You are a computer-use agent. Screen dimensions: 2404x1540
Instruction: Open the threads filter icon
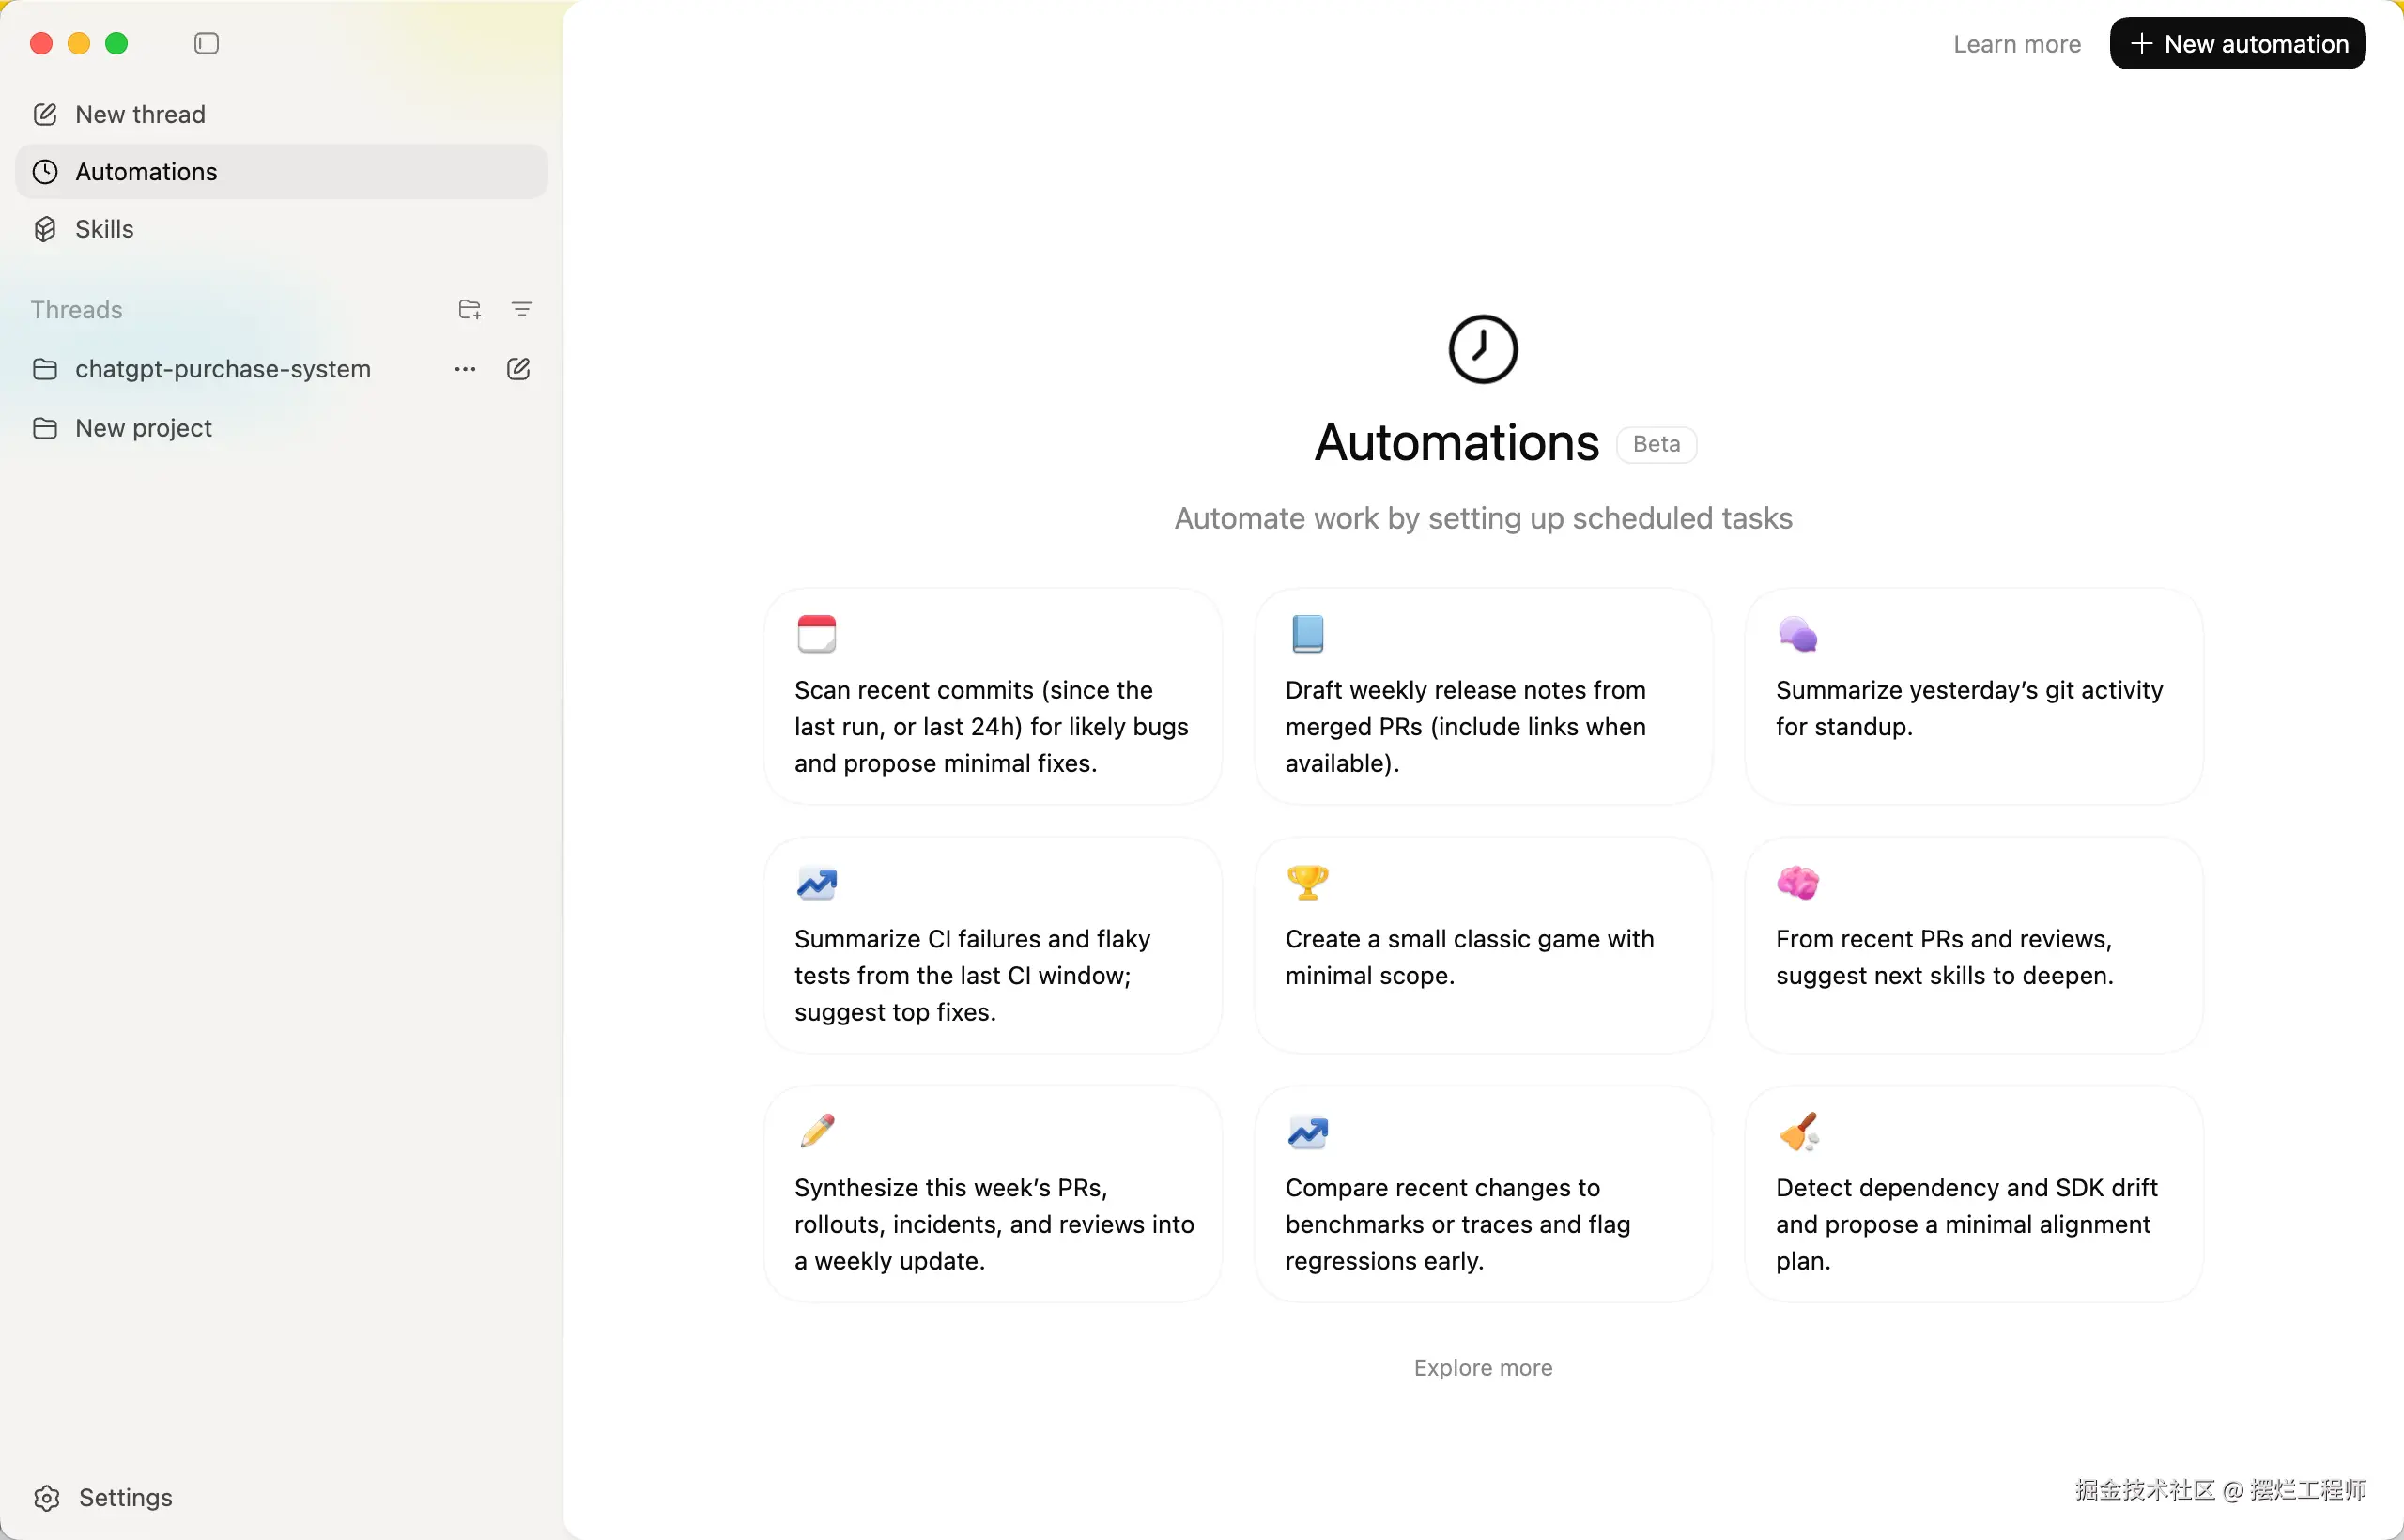(x=521, y=309)
